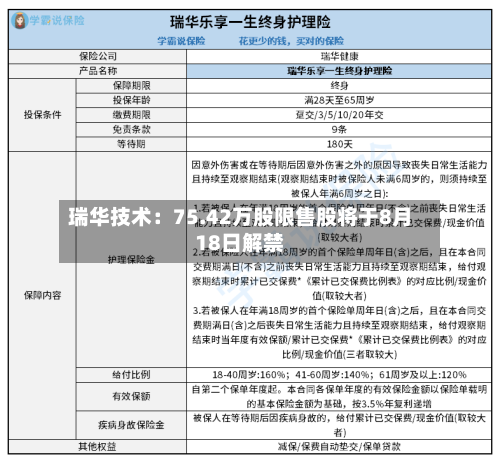Click the title 瑞华乐享一生终身护理险

[x=250, y=22]
